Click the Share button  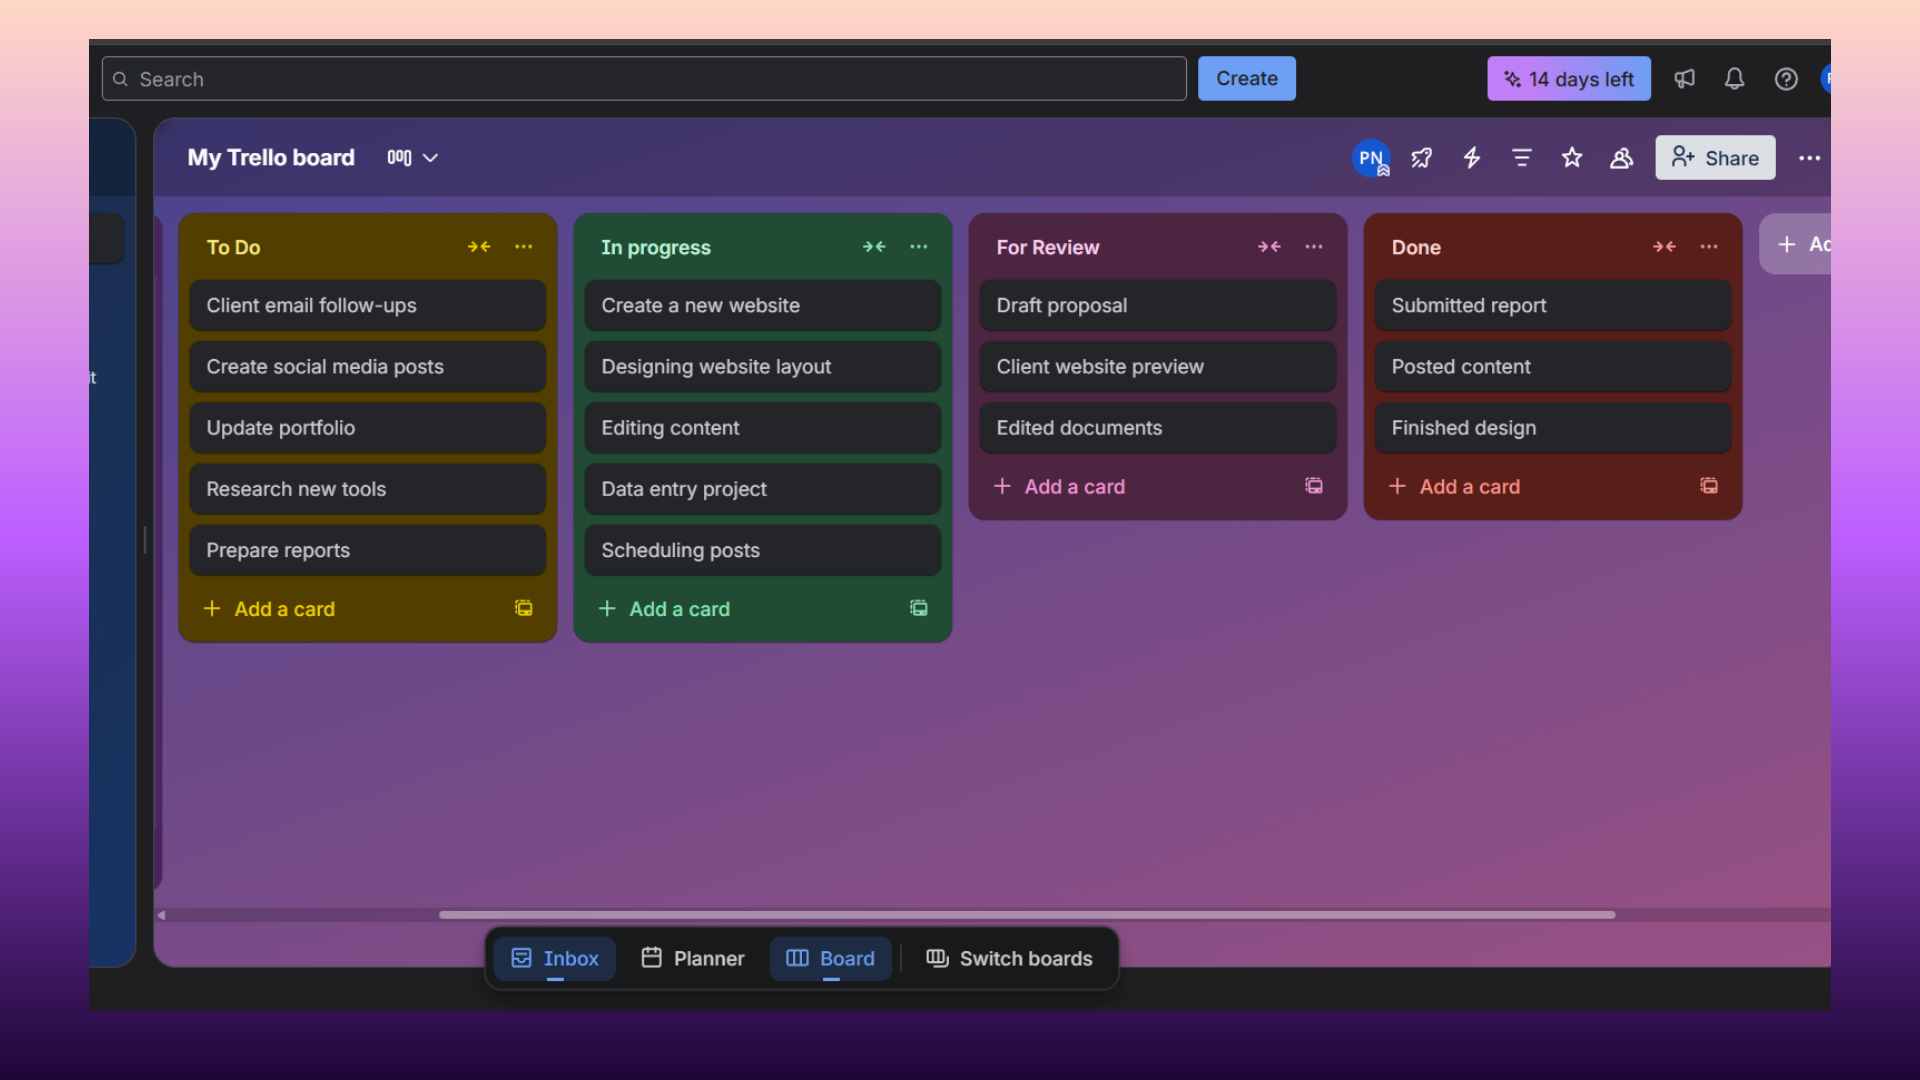tap(1715, 158)
